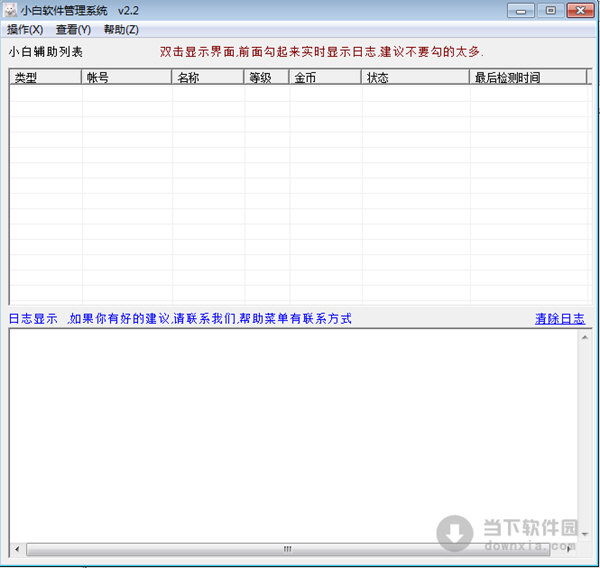
Task: Click the 最后检测时间 column header
Action: coord(528,77)
